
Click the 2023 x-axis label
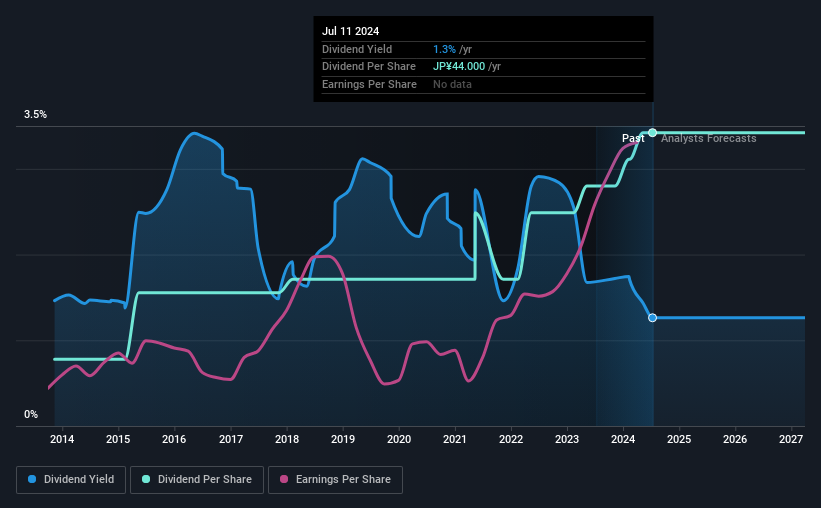coord(567,439)
